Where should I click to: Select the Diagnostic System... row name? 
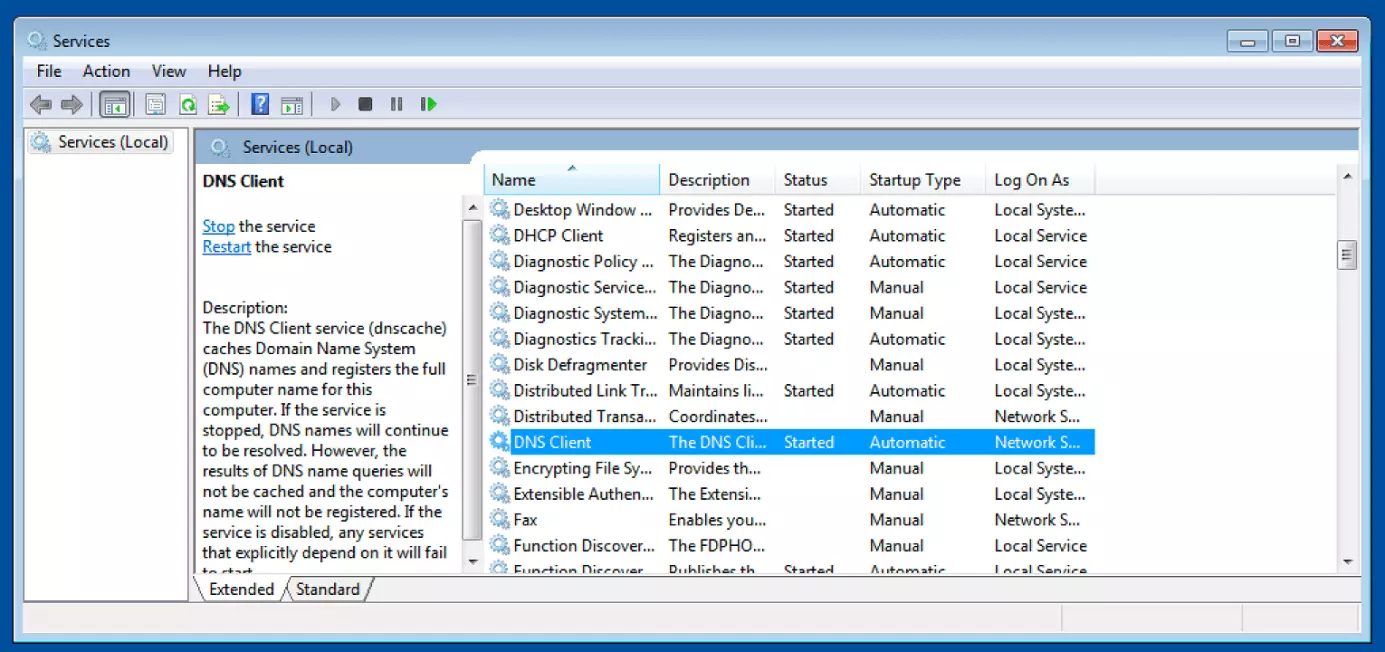coord(584,314)
